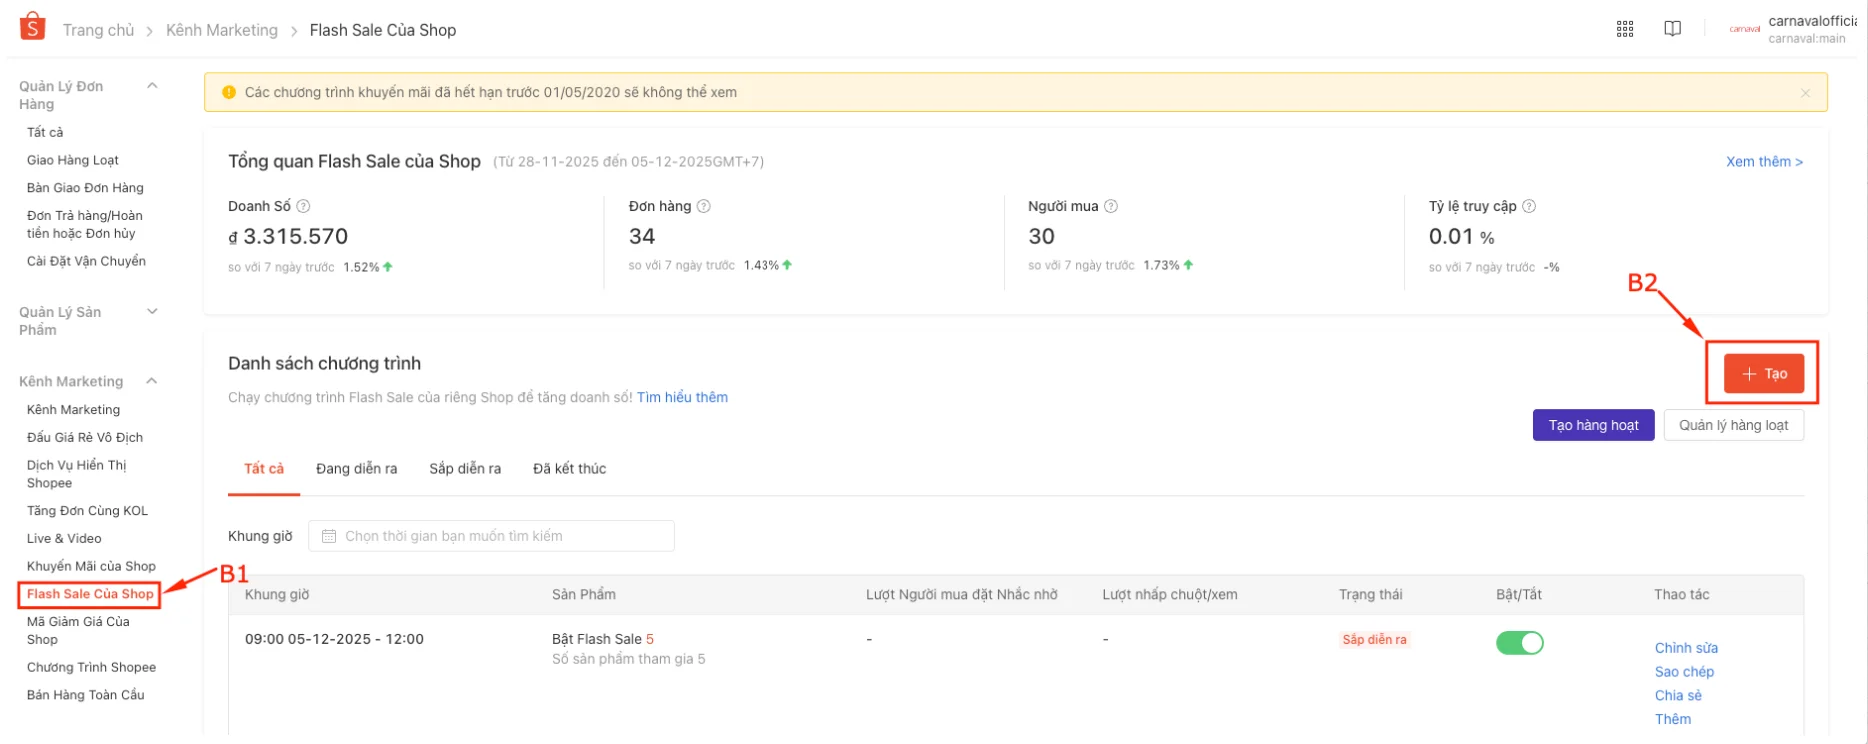The height and width of the screenshot is (744, 1868).
Task: Click the orange Tạo button
Action: [x=1764, y=373]
